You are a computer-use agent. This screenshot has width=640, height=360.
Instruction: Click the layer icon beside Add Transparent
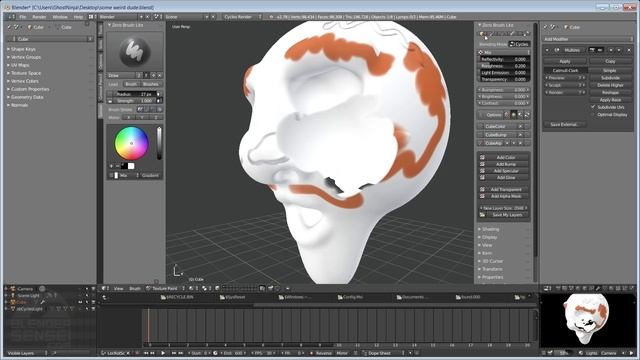(482, 189)
